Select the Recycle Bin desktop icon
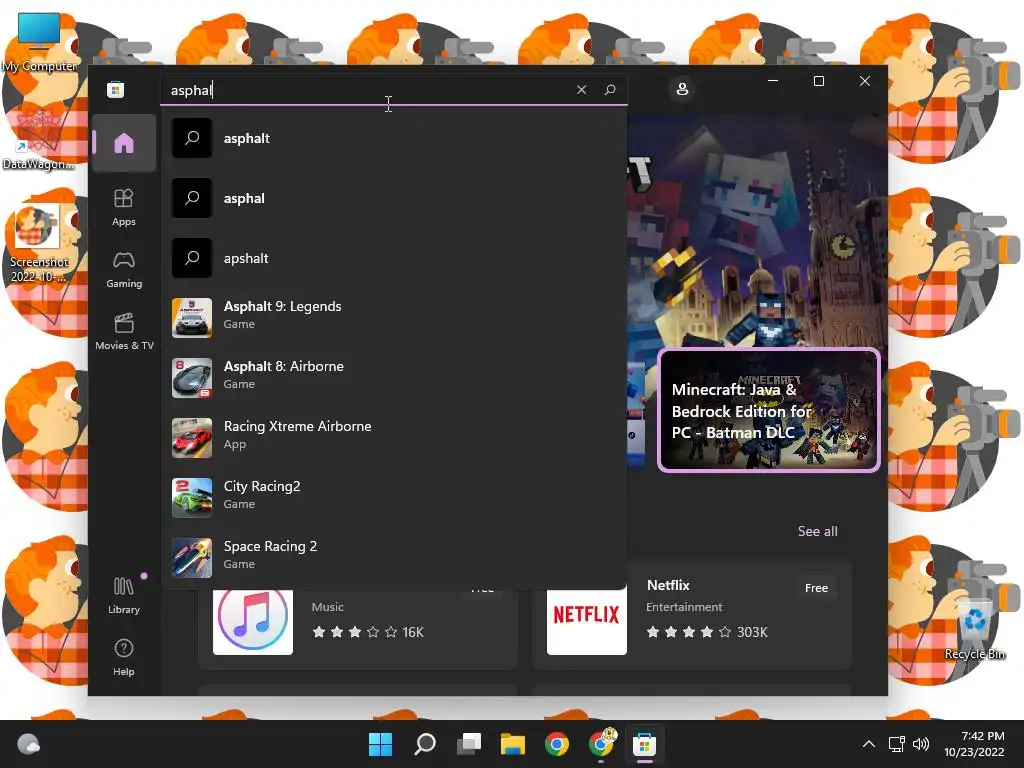This screenshot has width=1024, height=768. point(974,629)
